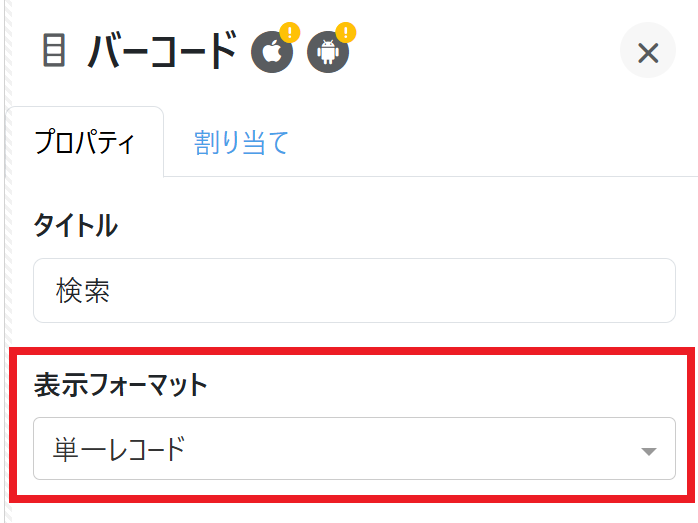Click the warning badge on the Android icon
The image size is (698, 523).
pos(346,33)
